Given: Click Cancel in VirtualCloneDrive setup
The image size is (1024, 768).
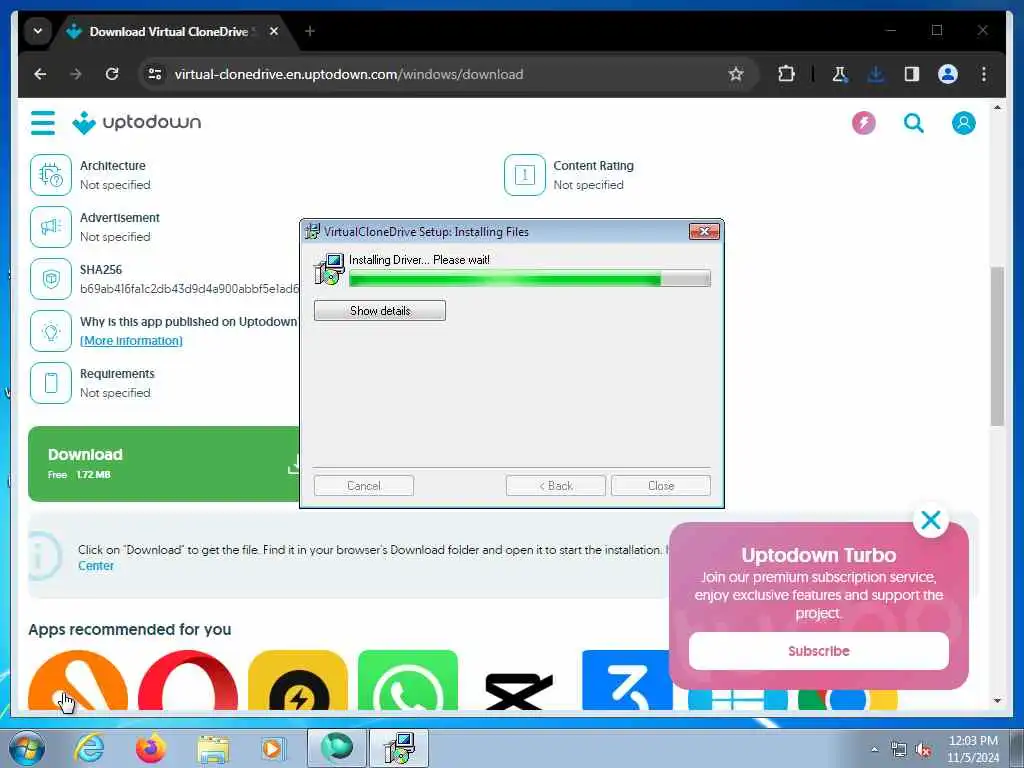Looking at the screenshot, I should click(364, 486).
